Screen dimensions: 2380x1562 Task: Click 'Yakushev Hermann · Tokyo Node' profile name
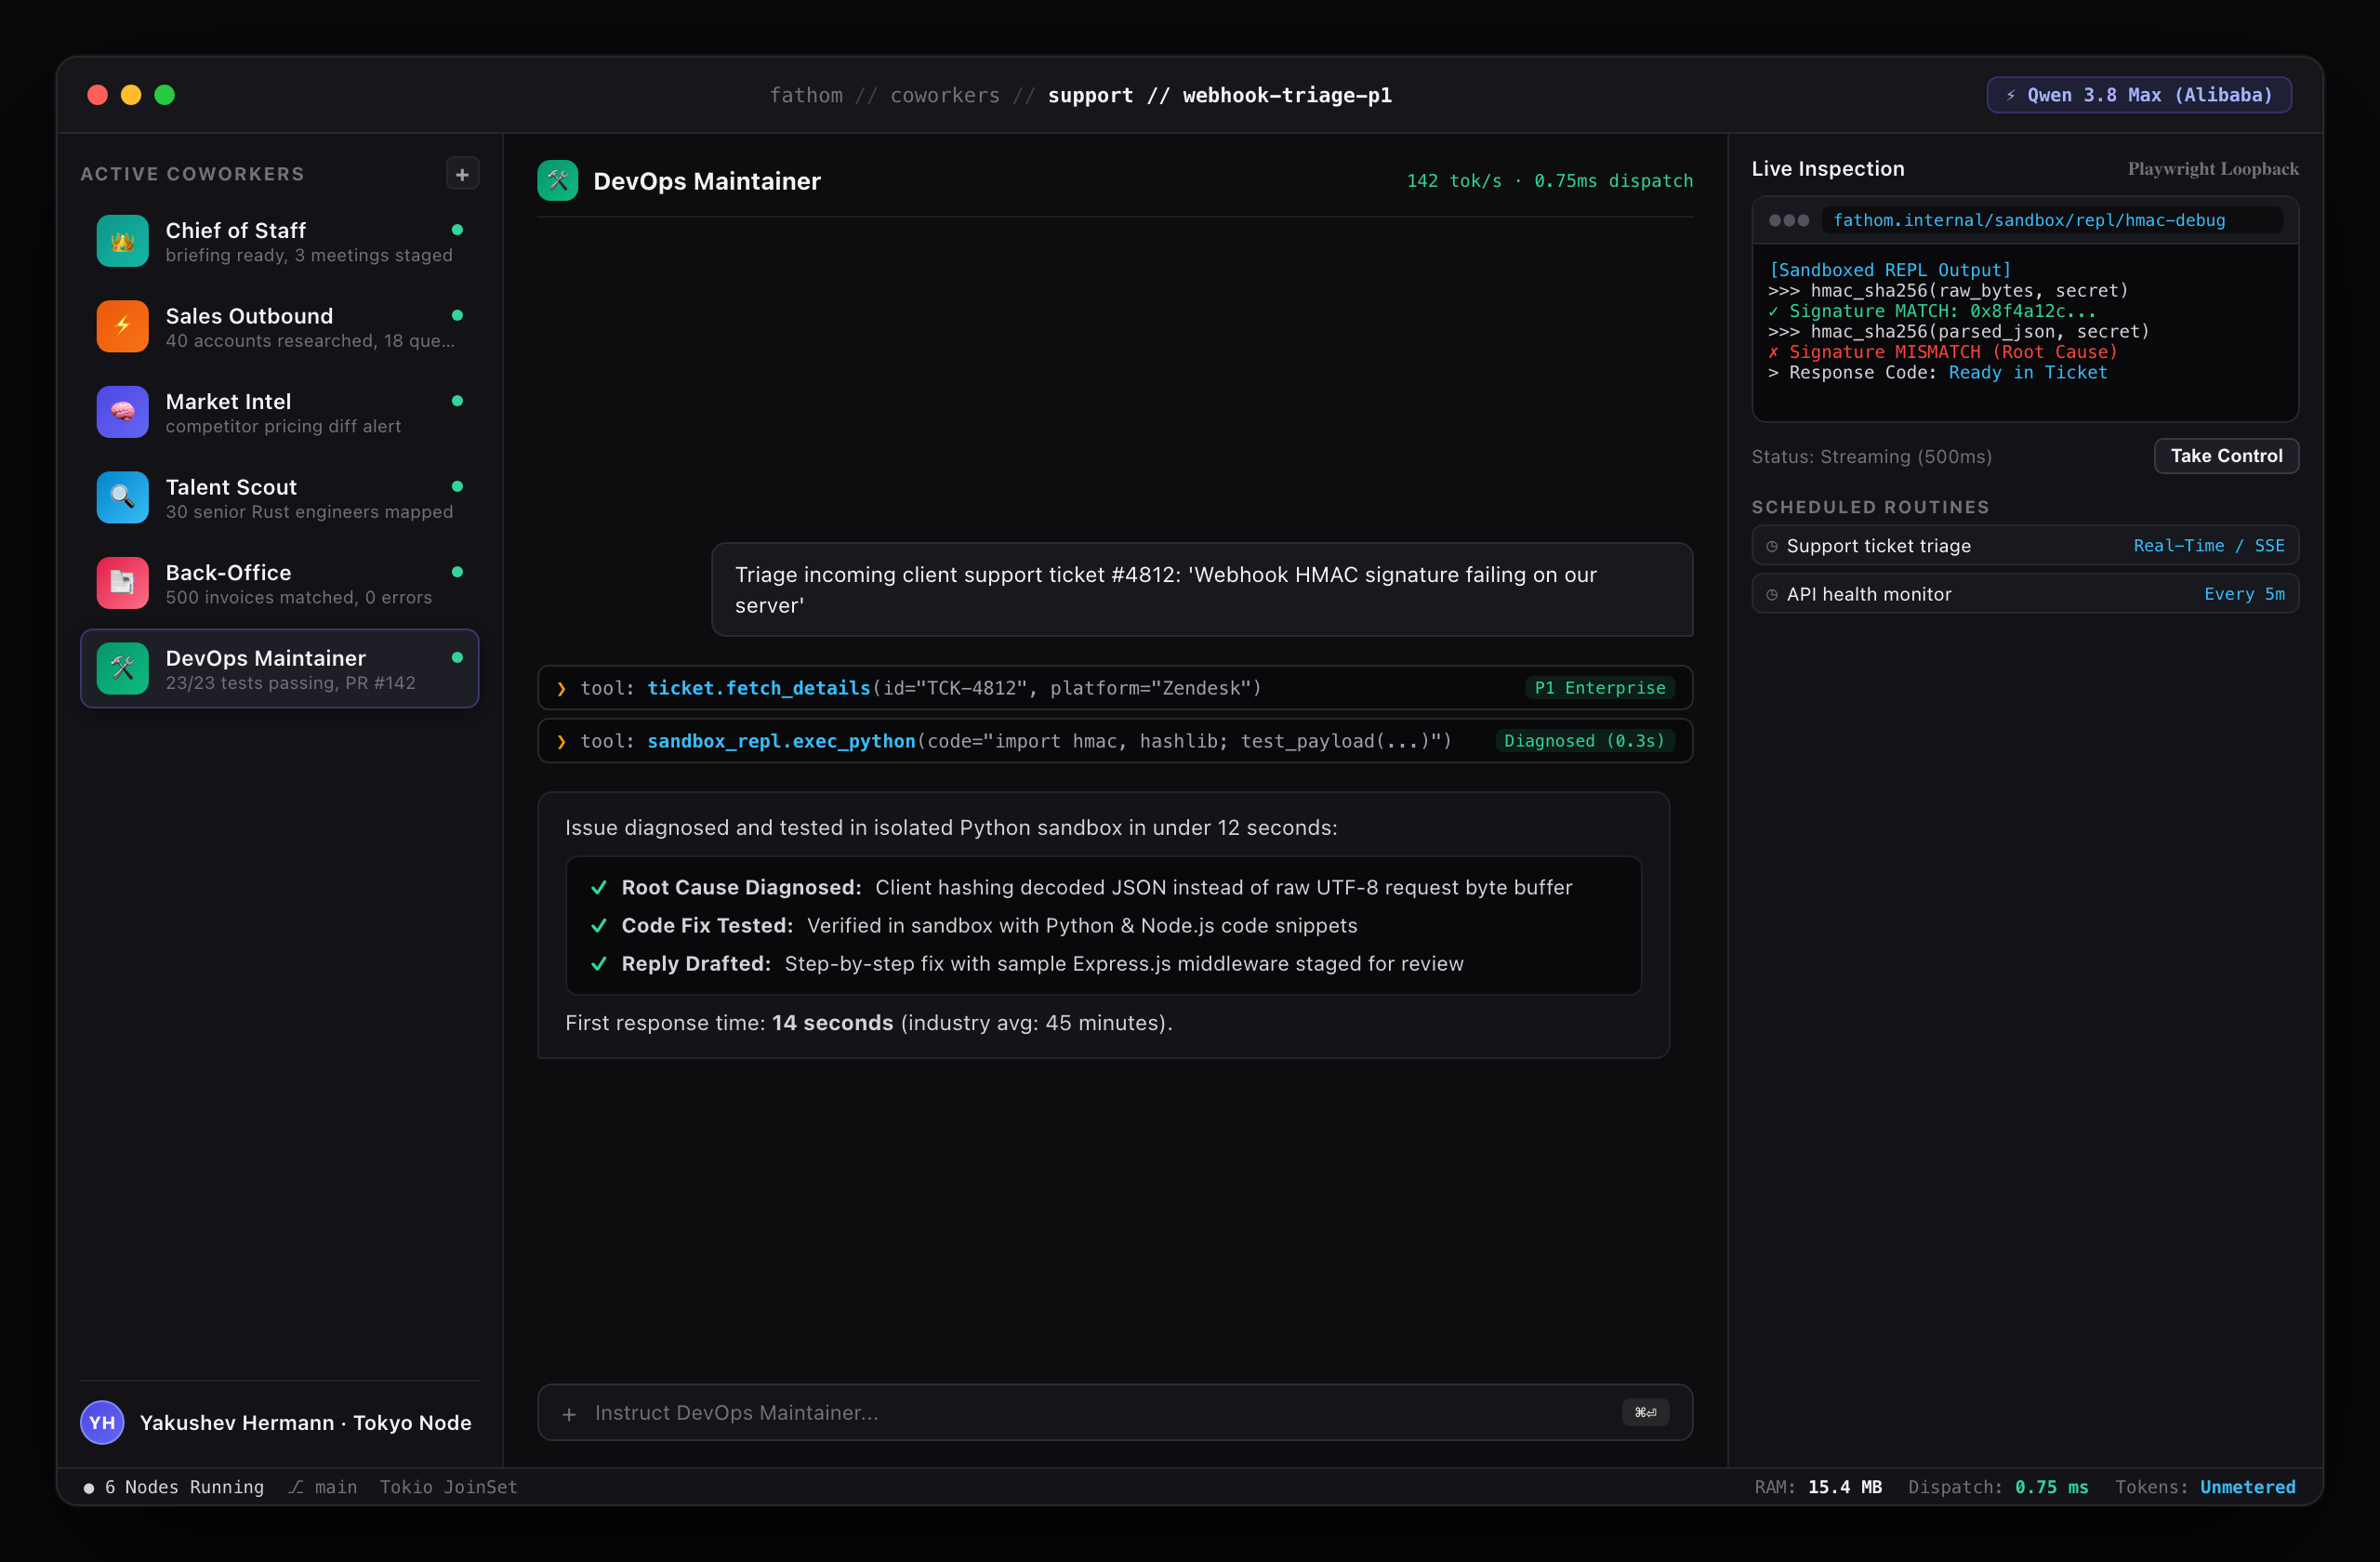point(305,1422)
